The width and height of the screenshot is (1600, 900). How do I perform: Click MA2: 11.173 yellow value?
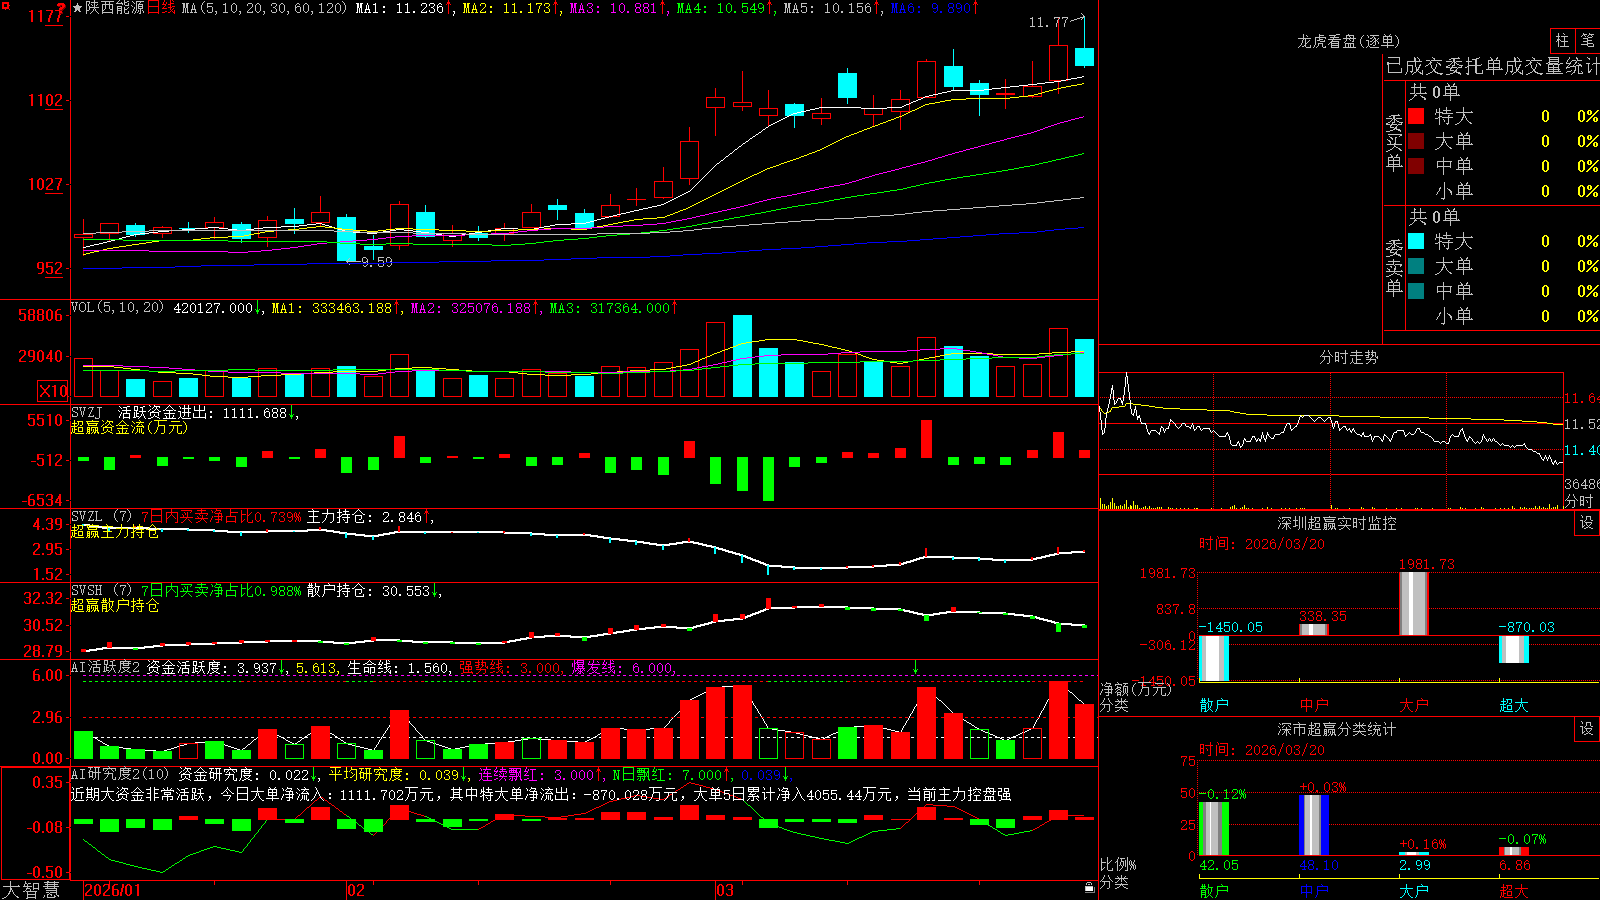(x=507, y=8)
